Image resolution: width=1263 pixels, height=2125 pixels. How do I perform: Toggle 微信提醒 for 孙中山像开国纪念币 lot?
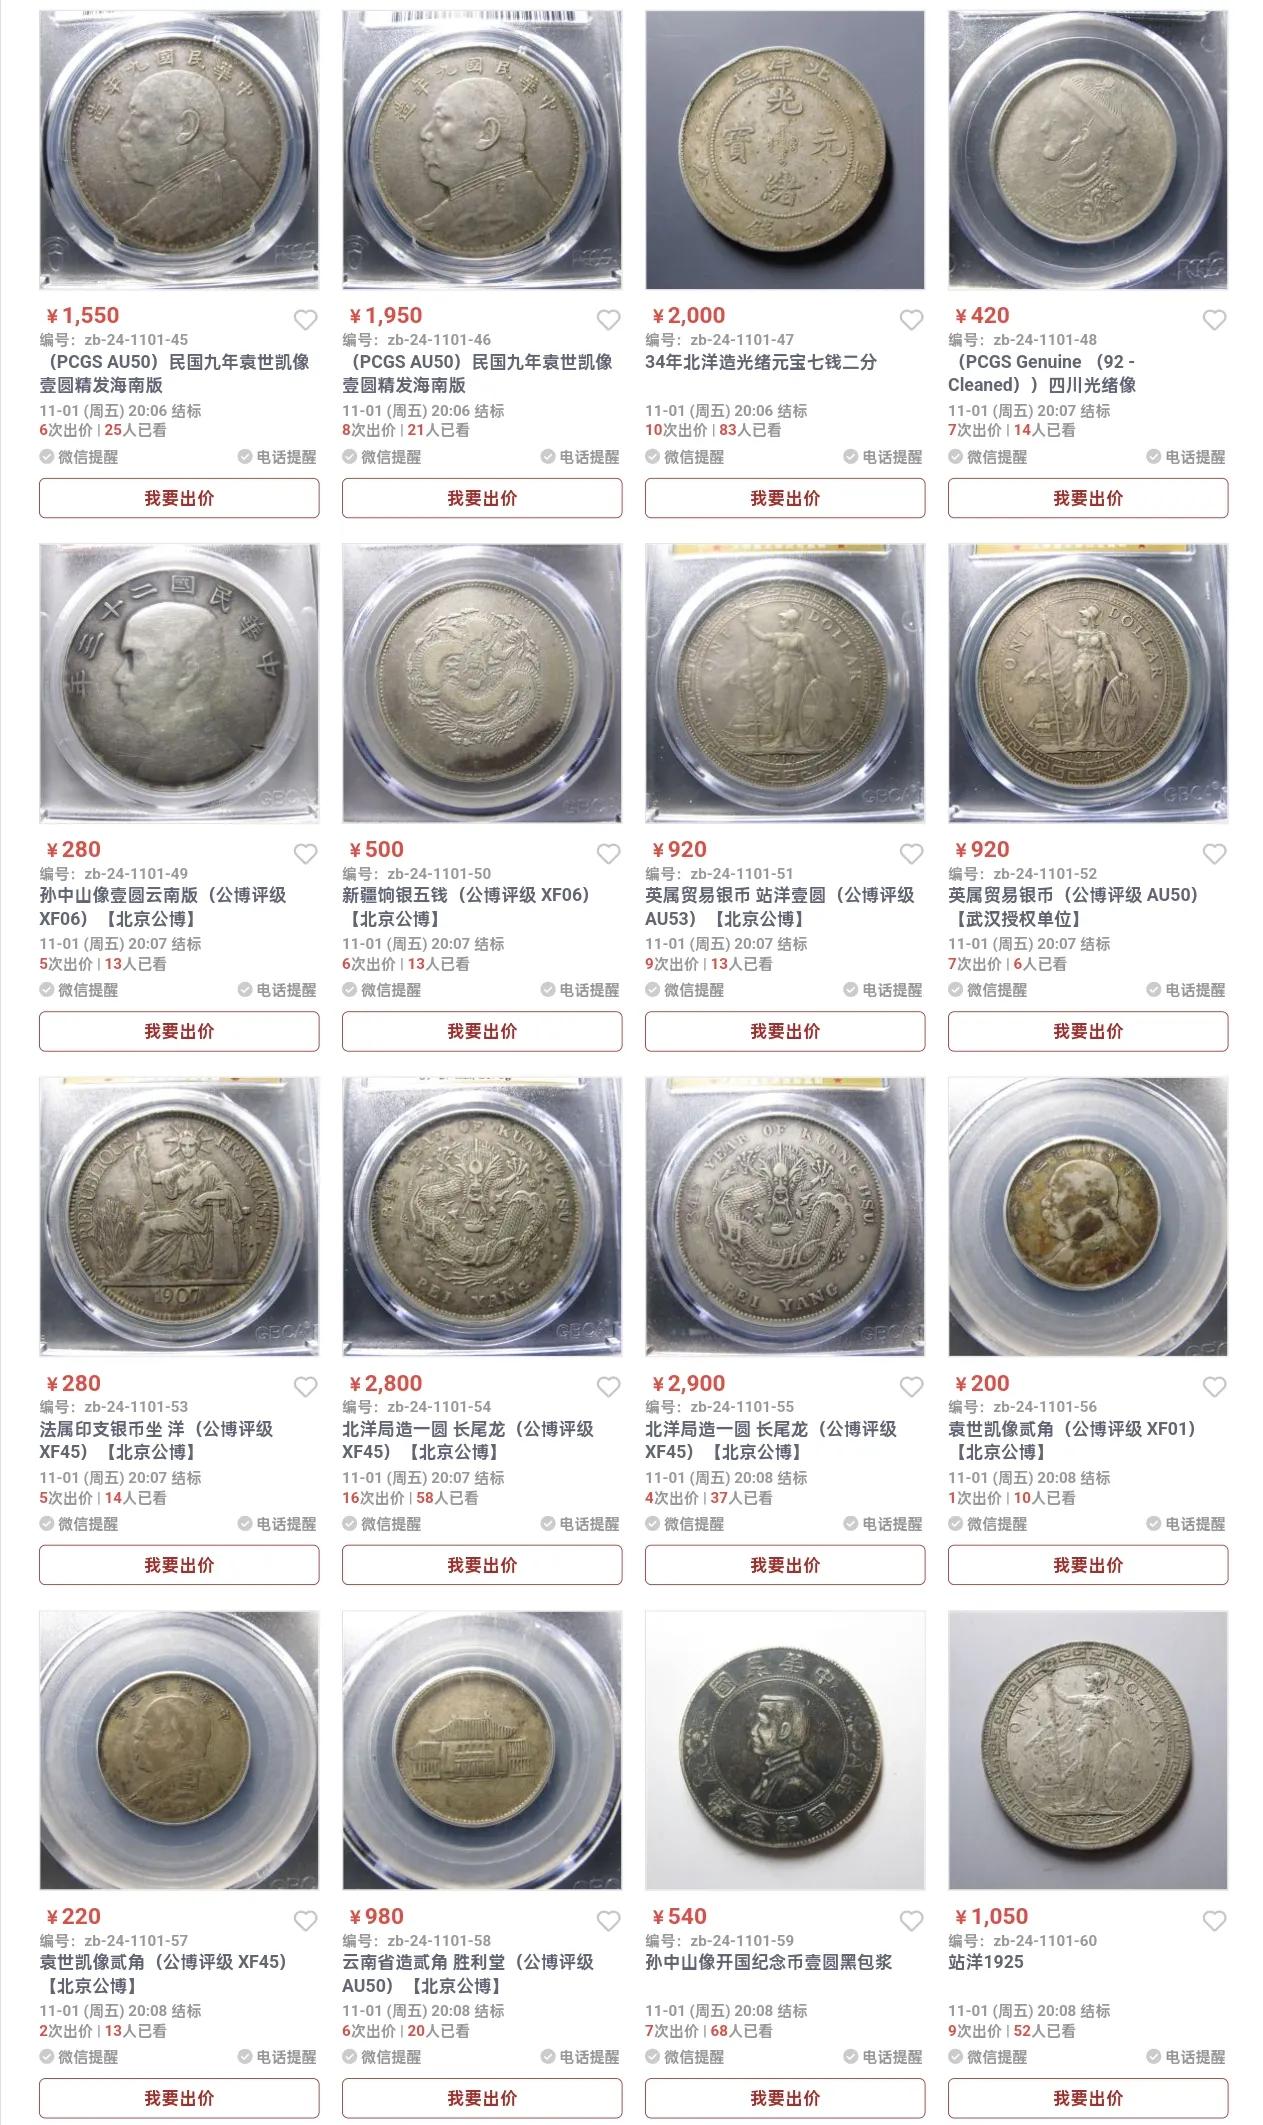685,2057
